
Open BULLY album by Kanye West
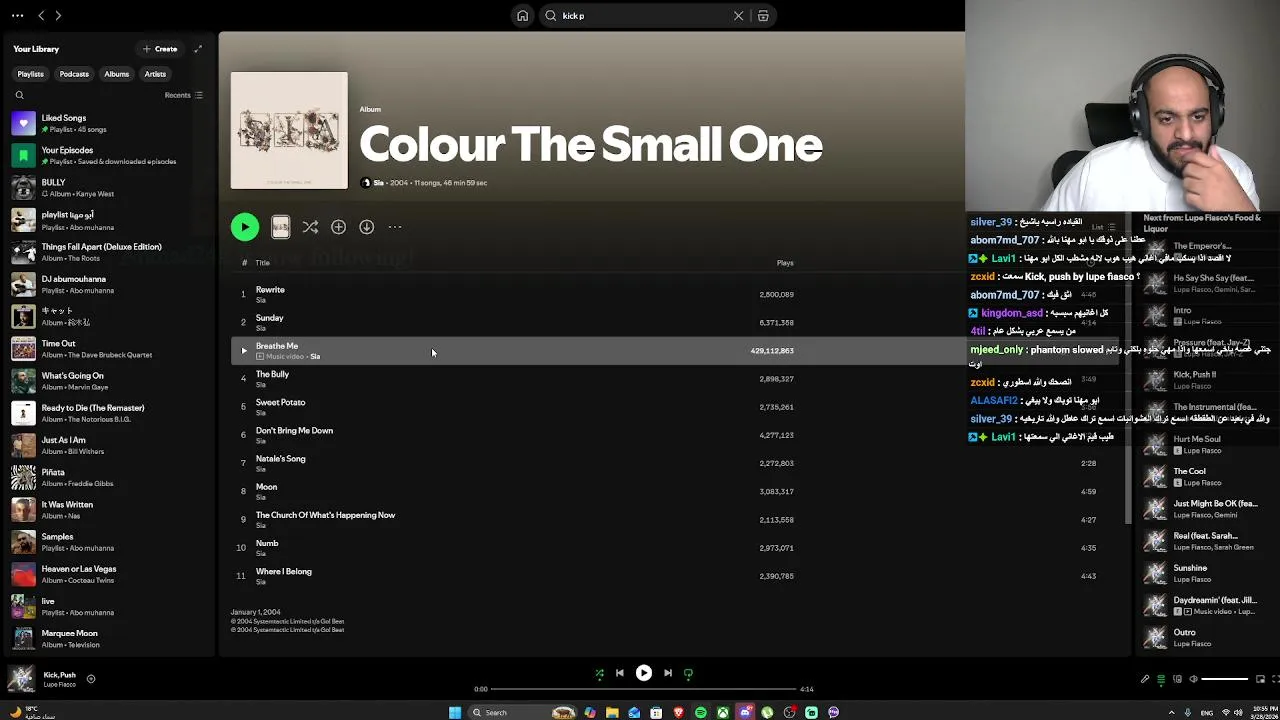coord(108,188)
